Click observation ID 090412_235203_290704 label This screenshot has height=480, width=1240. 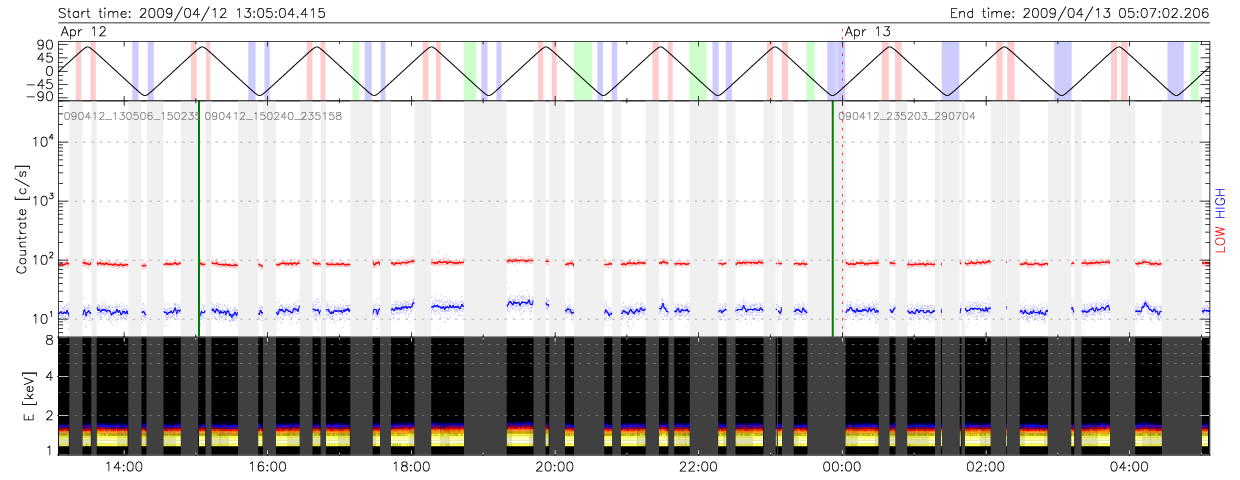(906, 116)
